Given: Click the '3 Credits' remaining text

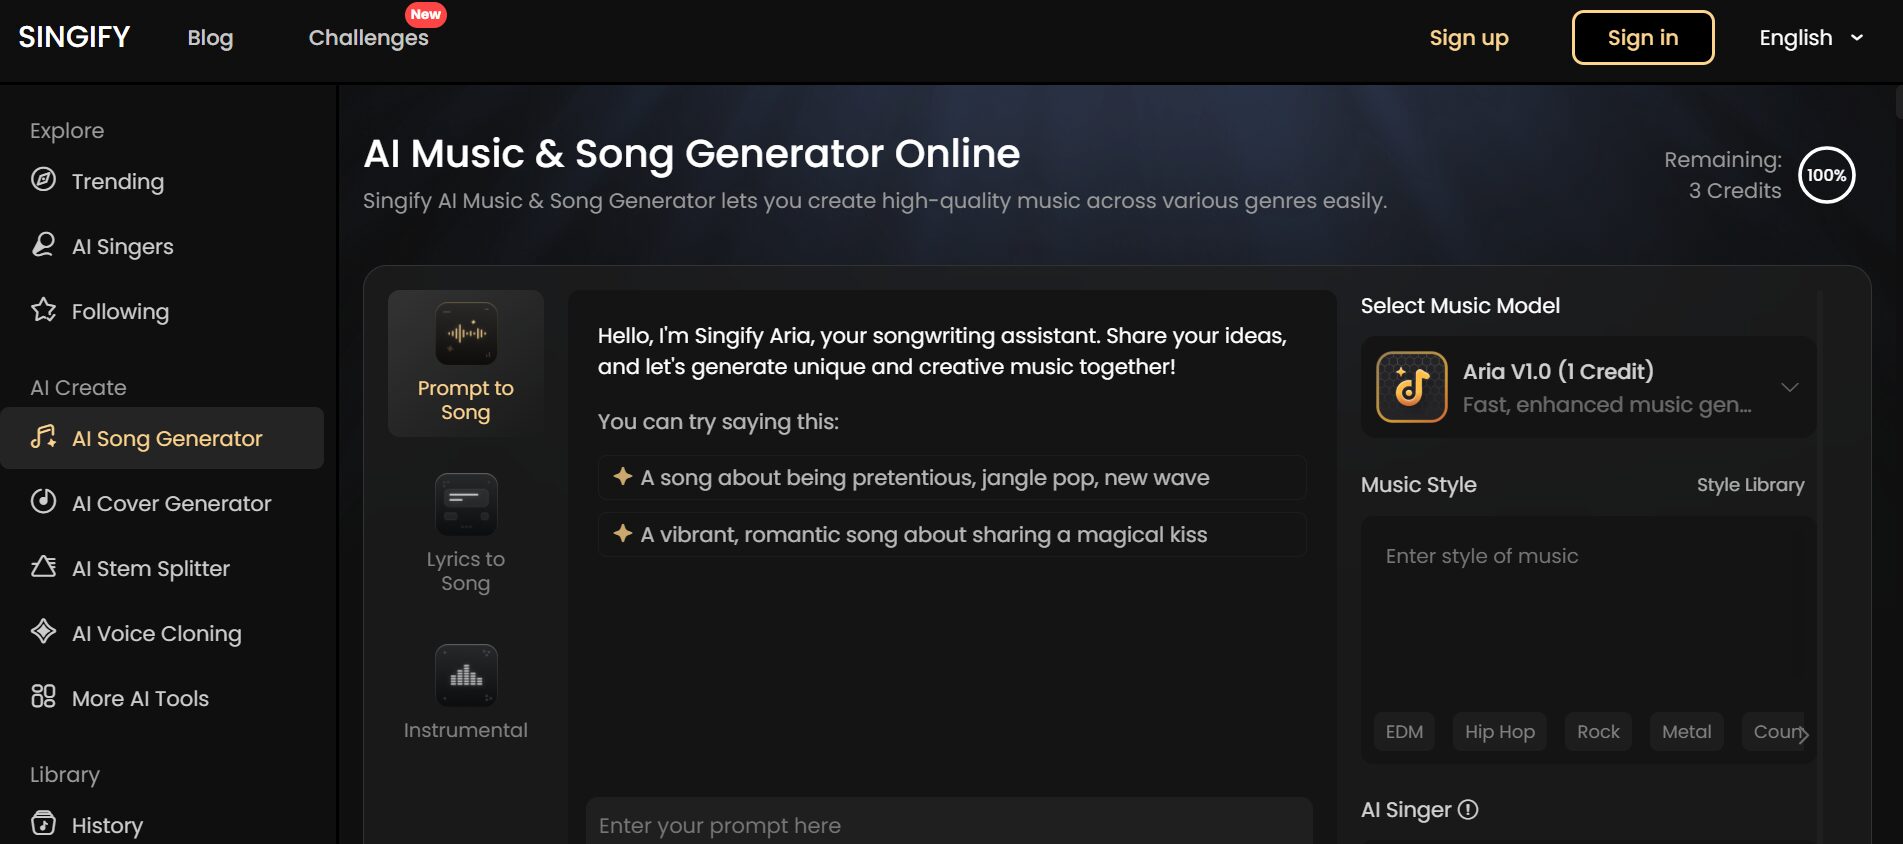Looking at the screenshot, I should 1735,190.
